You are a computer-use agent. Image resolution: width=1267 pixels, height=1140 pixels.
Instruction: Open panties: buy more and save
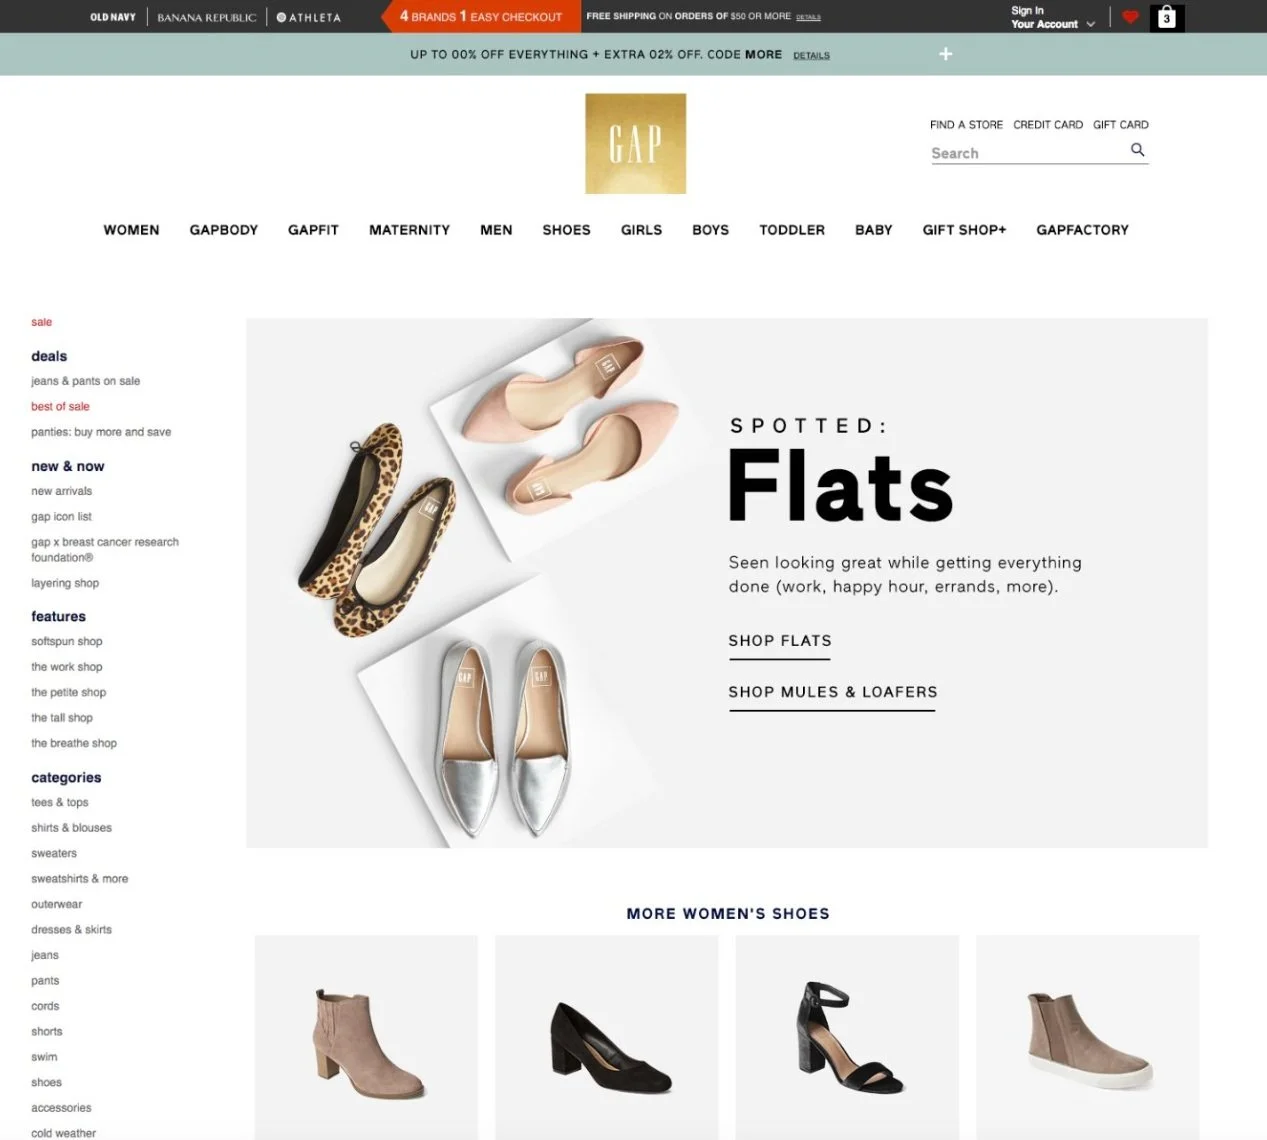click(101, 432)
